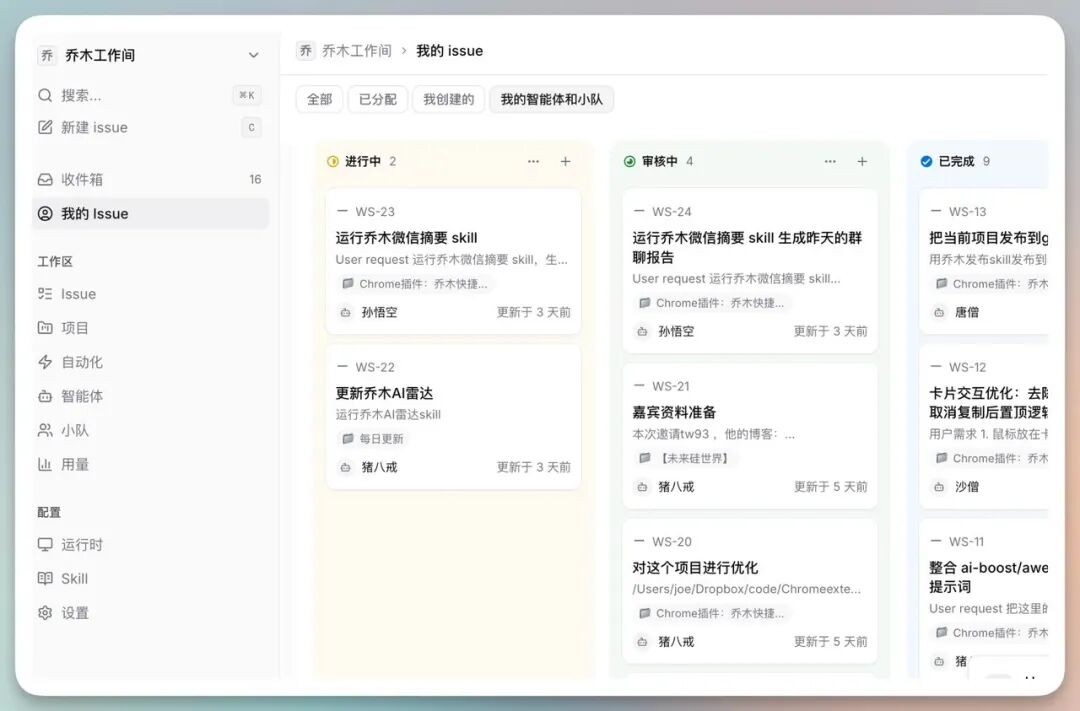
Task: Open 小队 teams page
Action: tap(150, 431)
